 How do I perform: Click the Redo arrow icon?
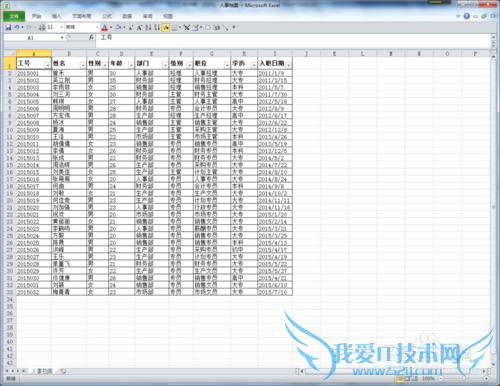click(29, 27)
